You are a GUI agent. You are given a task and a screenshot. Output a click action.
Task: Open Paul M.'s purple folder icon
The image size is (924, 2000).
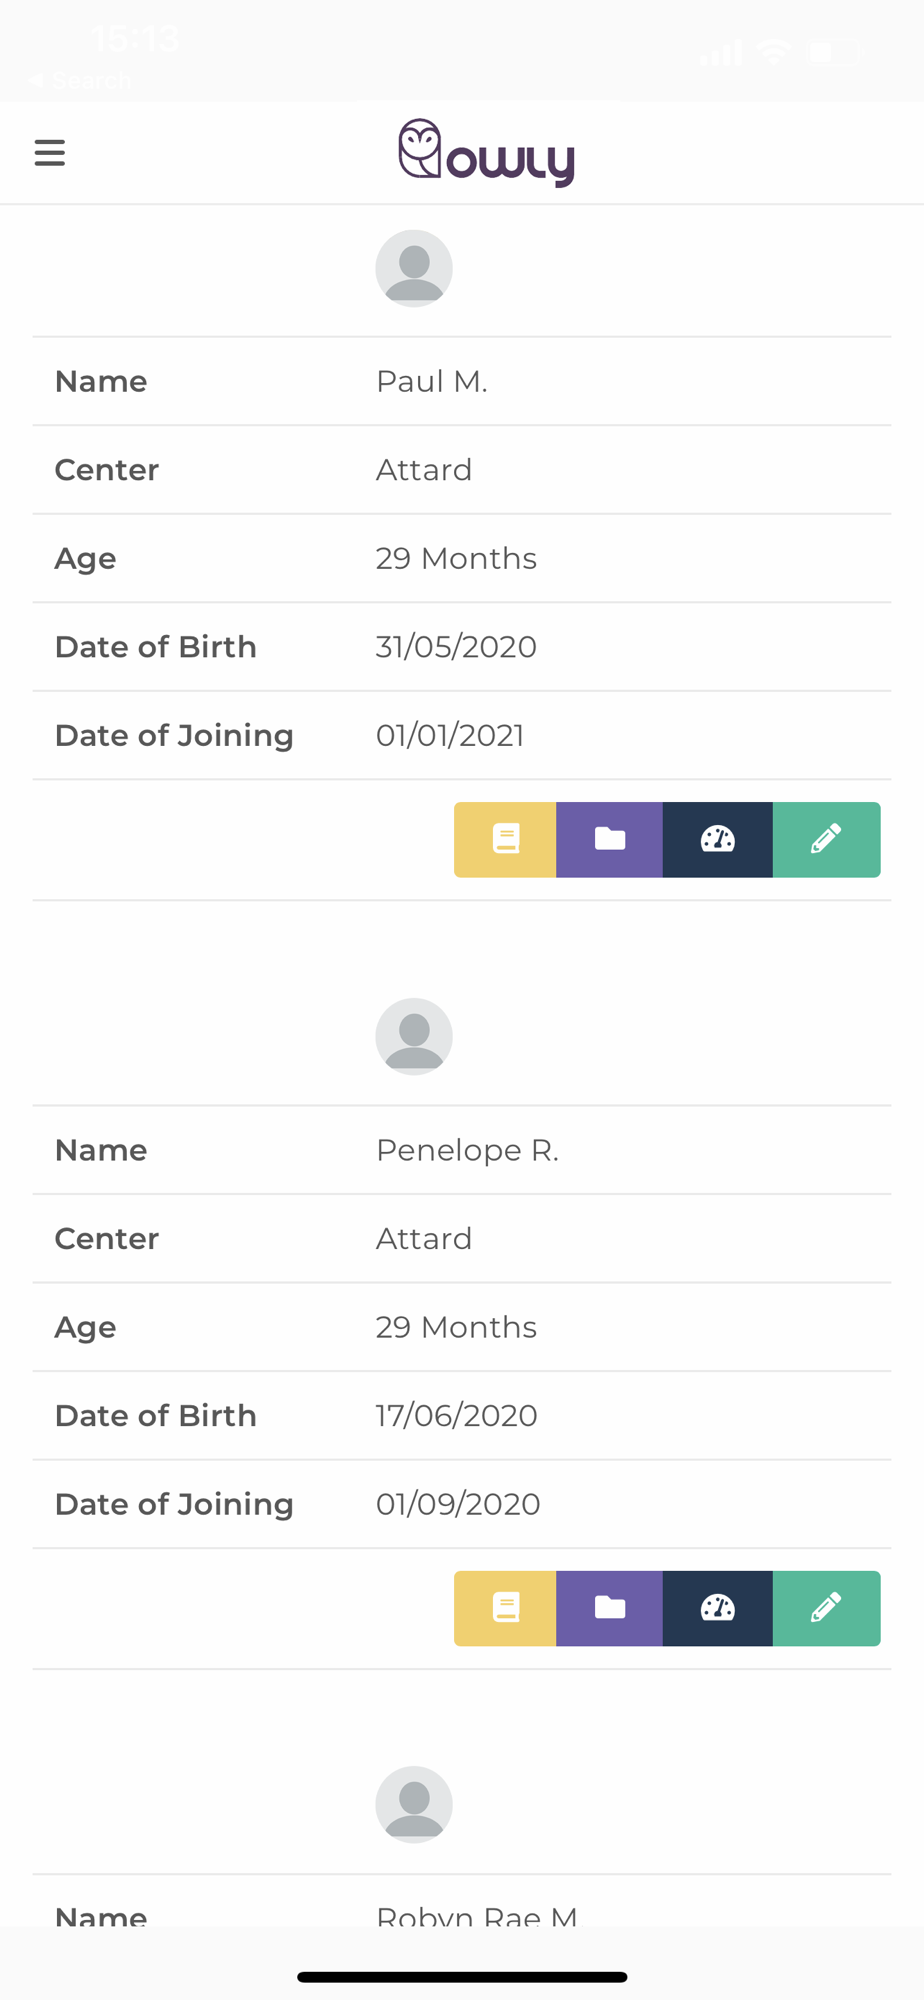610,839
